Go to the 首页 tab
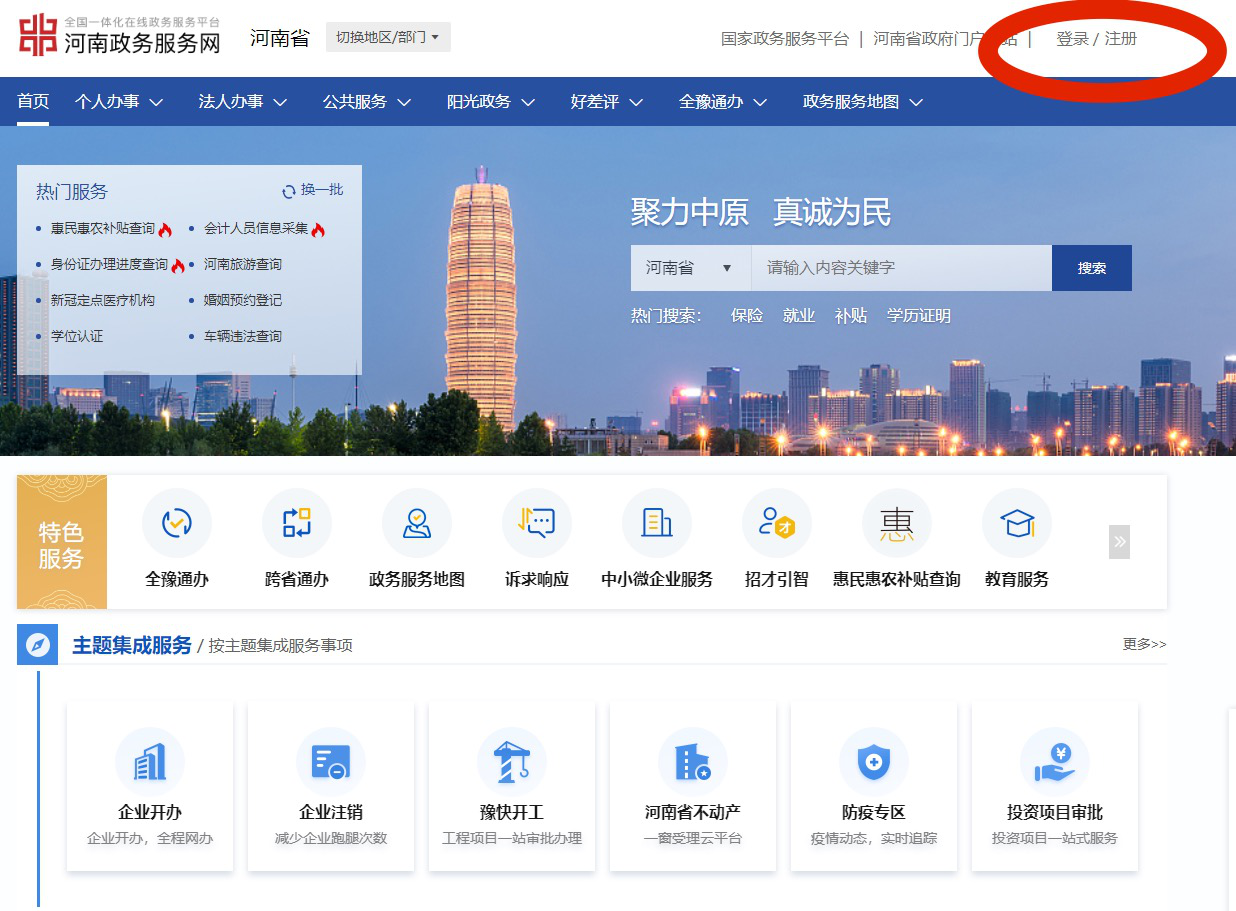The width and height of the screenshot is (1236, 911). (33, 101)
